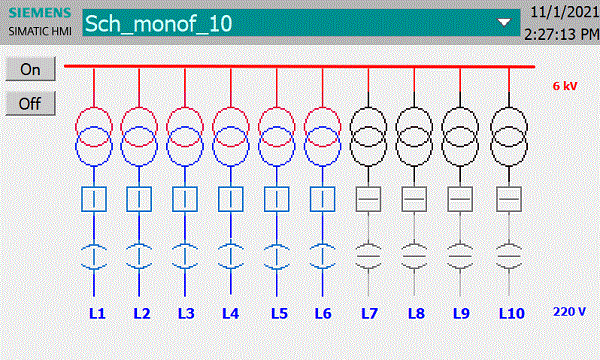Click the L1 transformer symbol
600x360 pixels.
click(x=94, y=137)
